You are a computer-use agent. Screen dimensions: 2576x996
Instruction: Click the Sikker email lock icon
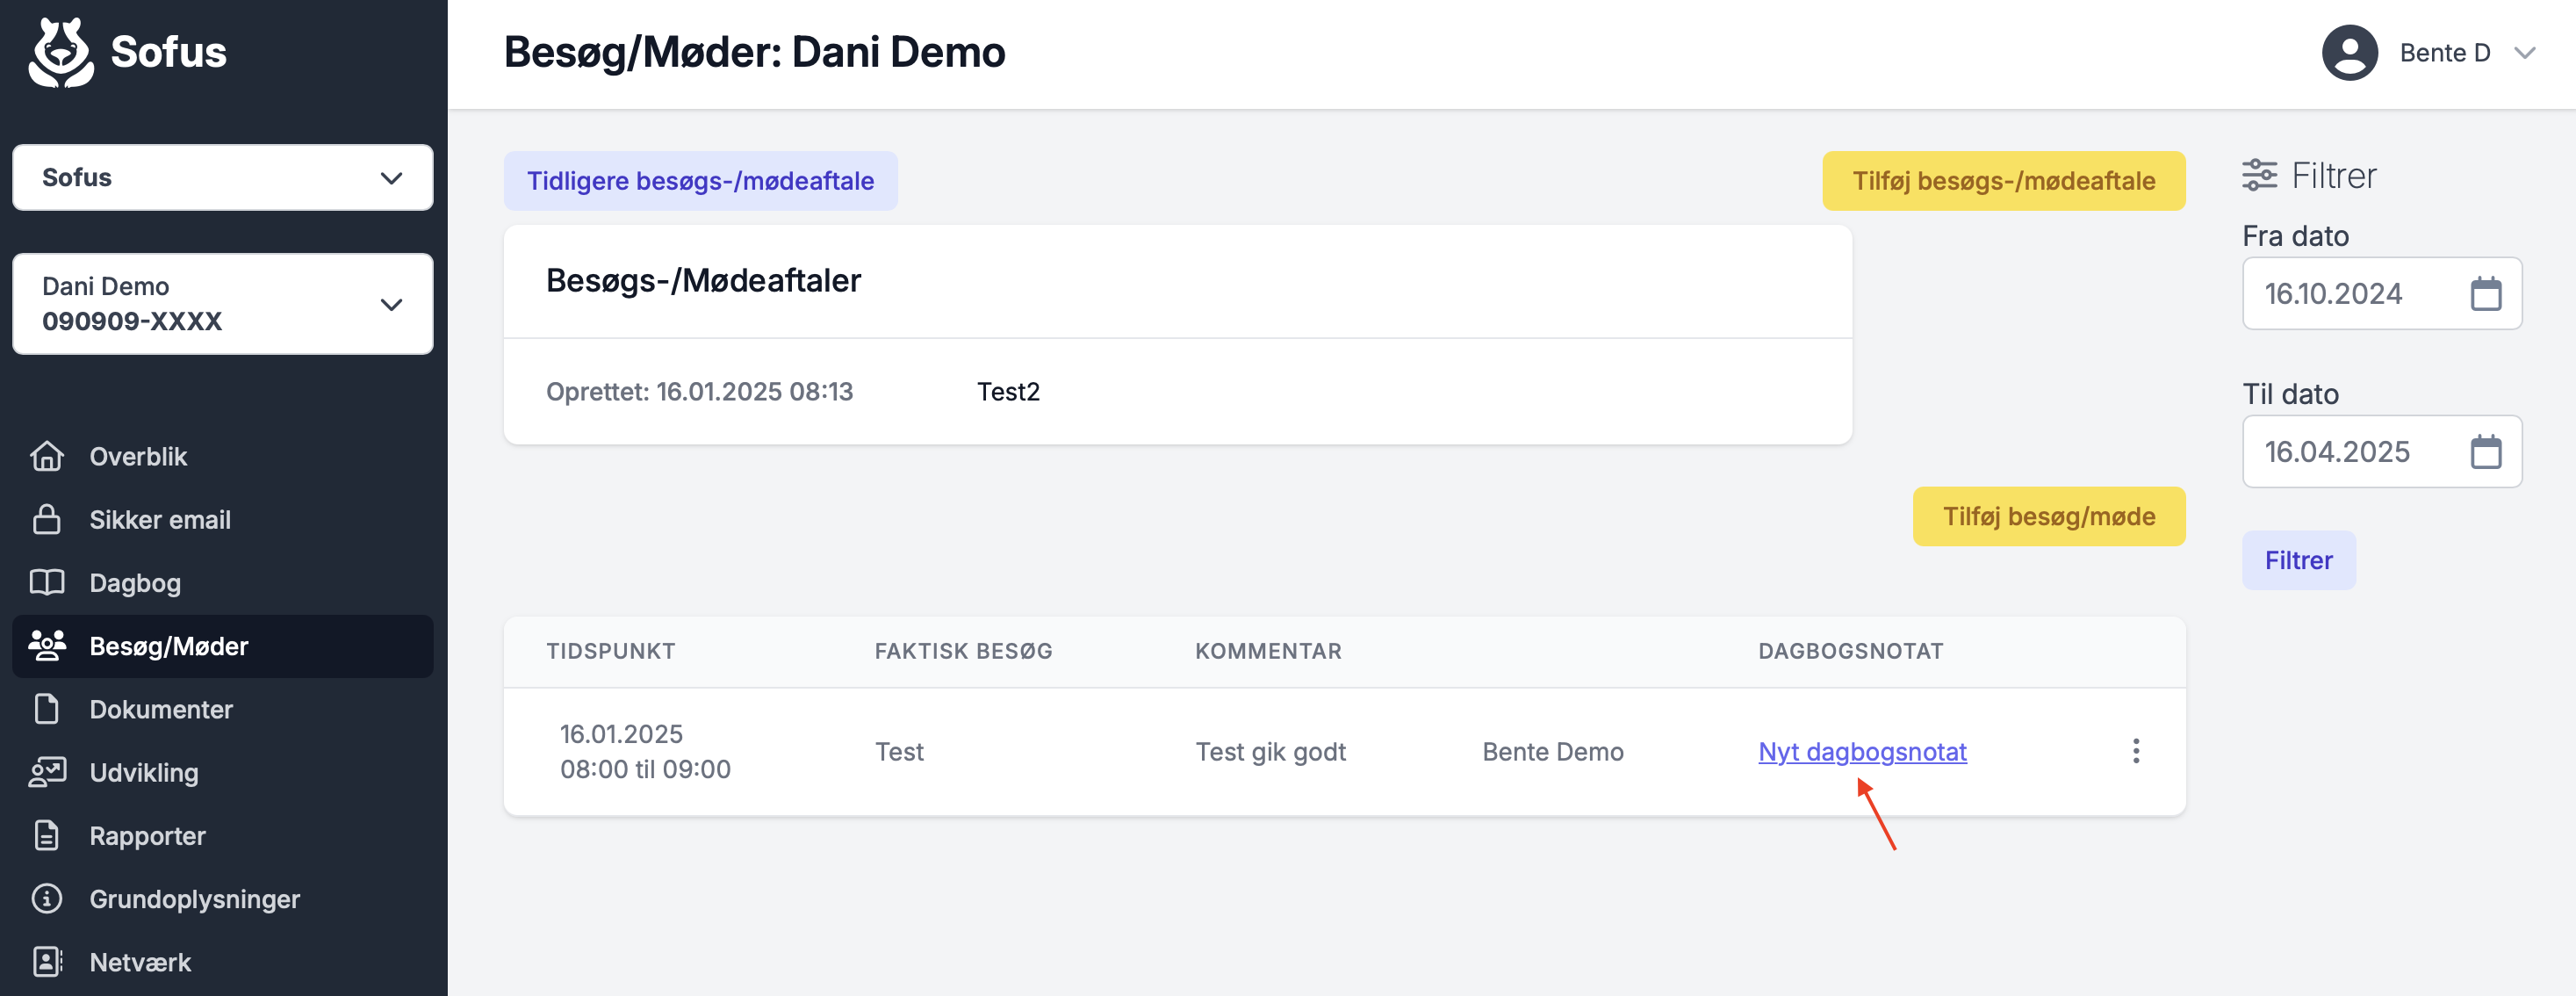(47, 519)
